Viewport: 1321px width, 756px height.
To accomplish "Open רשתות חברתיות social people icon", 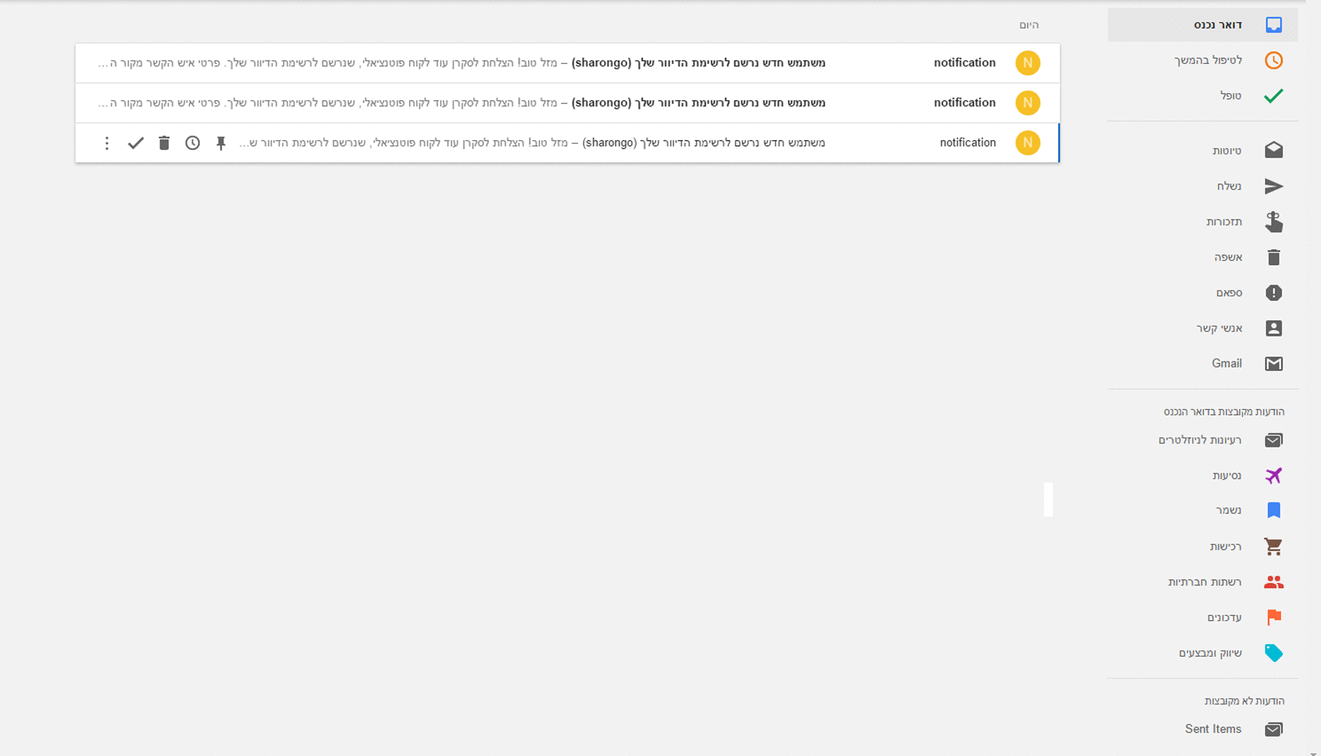I will (x=1273, y=582).
